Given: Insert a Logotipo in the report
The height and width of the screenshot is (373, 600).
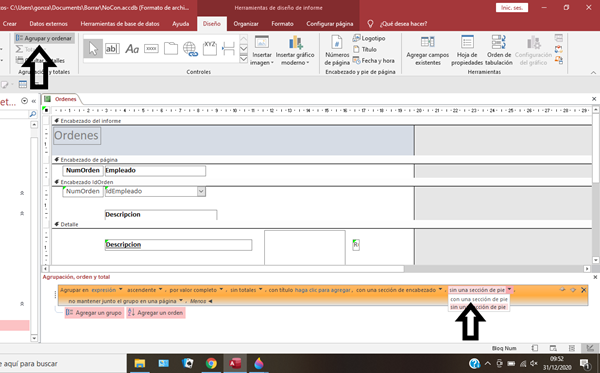Looking at the screenshot, I should 369,38.
